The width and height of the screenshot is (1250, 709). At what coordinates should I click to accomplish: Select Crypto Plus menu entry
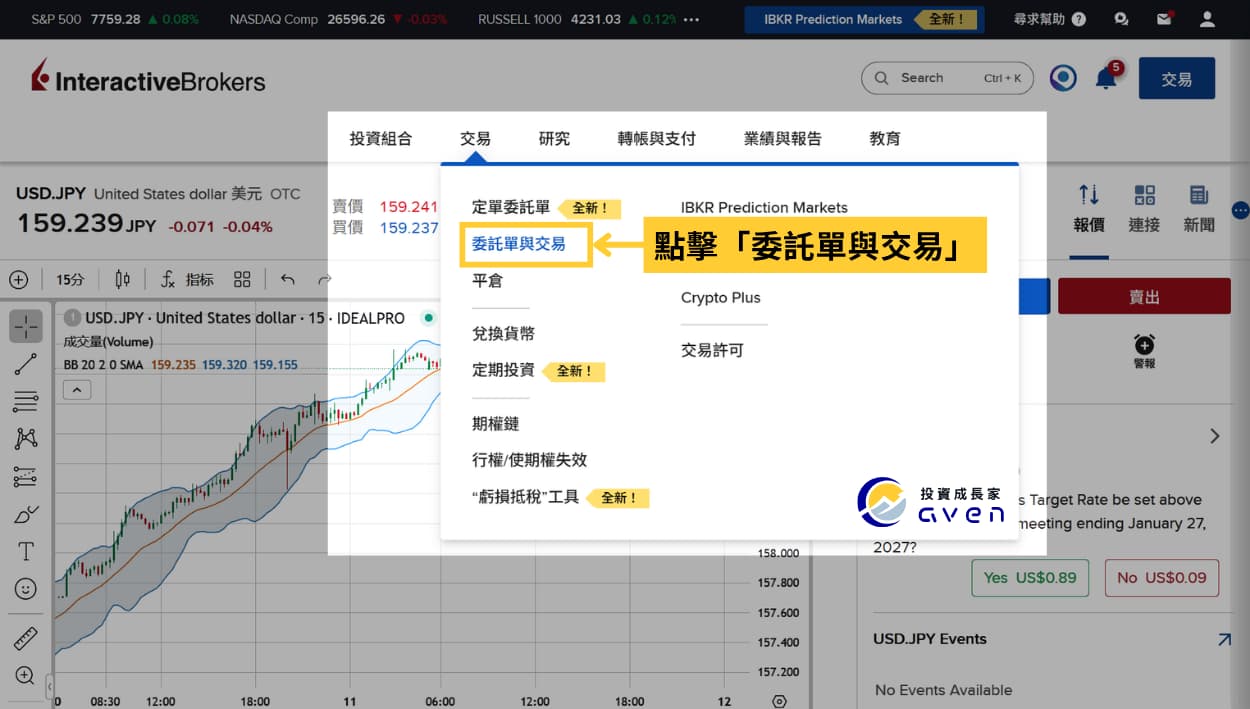(x=720, y=298)
